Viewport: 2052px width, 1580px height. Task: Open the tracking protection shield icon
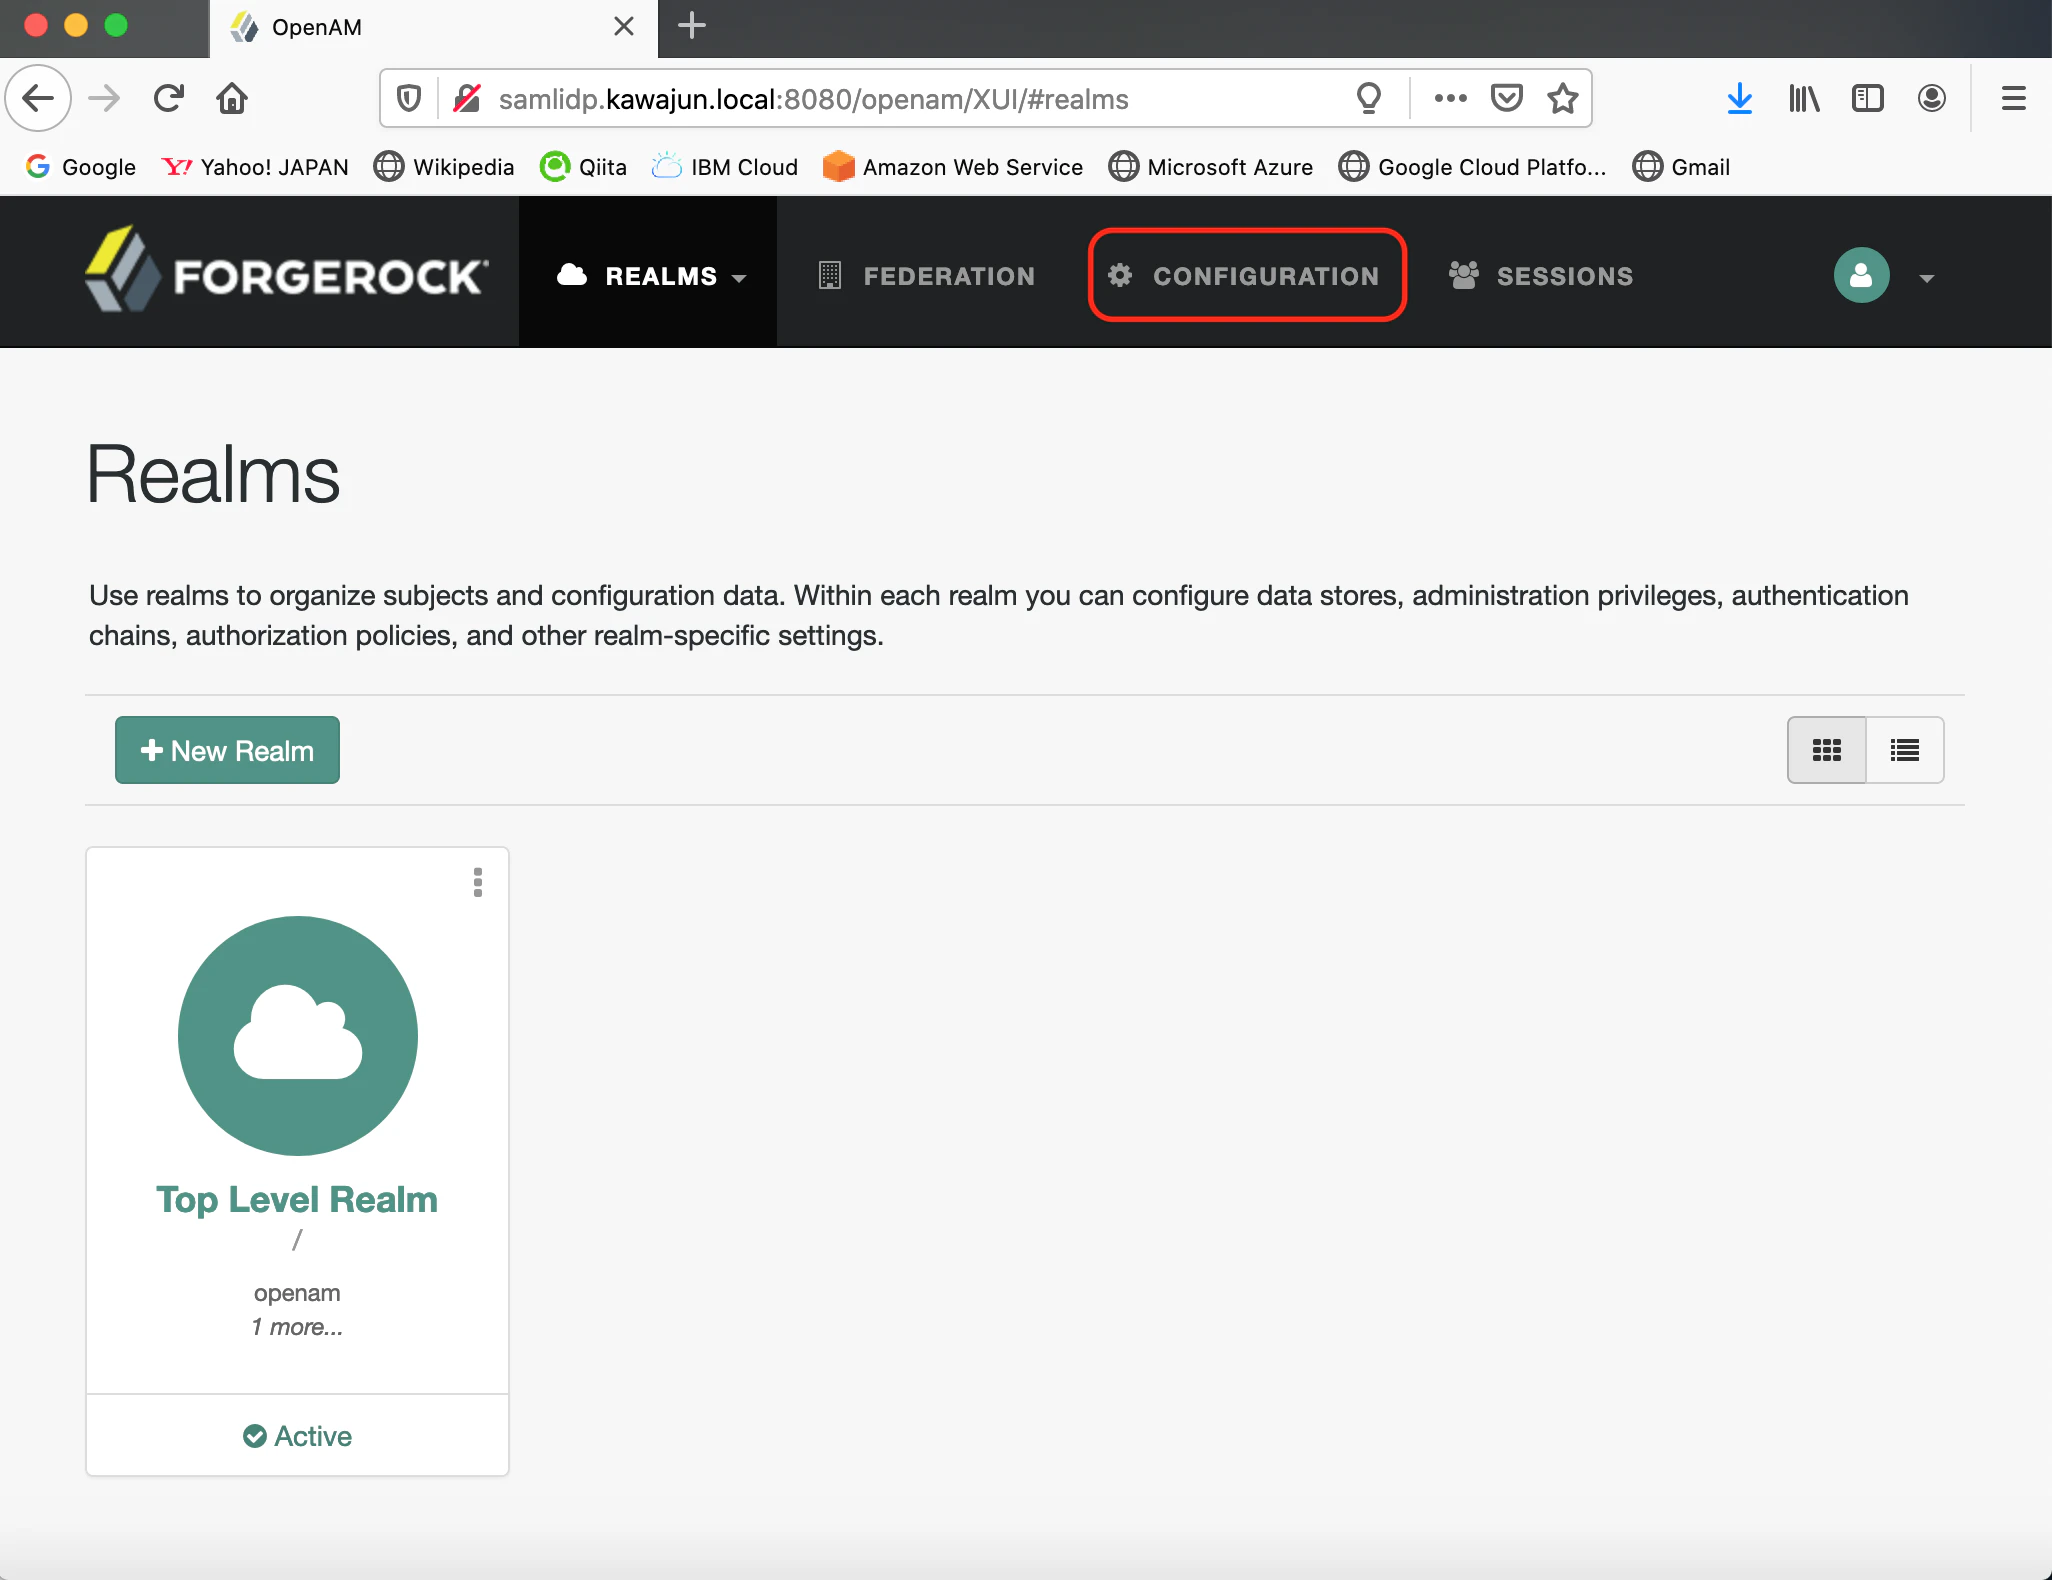click(408, 98)
